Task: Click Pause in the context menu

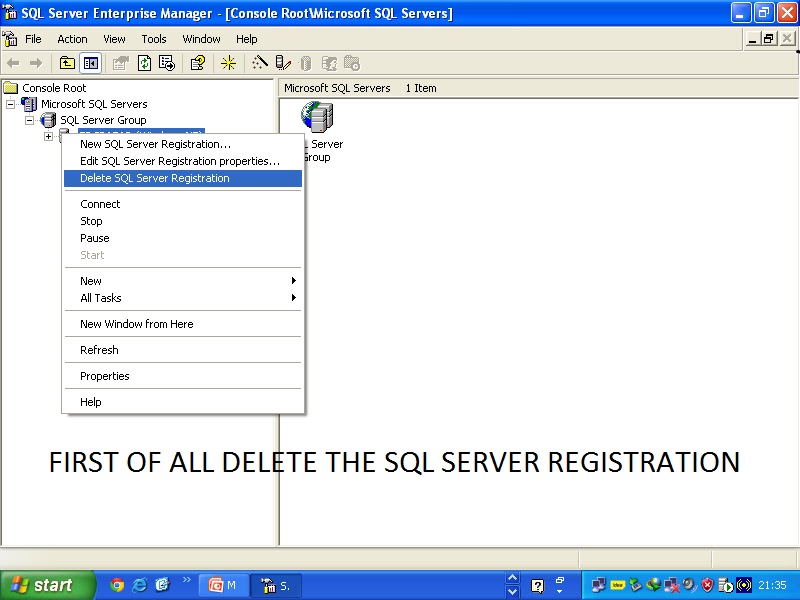Action: tap(183, 238)
